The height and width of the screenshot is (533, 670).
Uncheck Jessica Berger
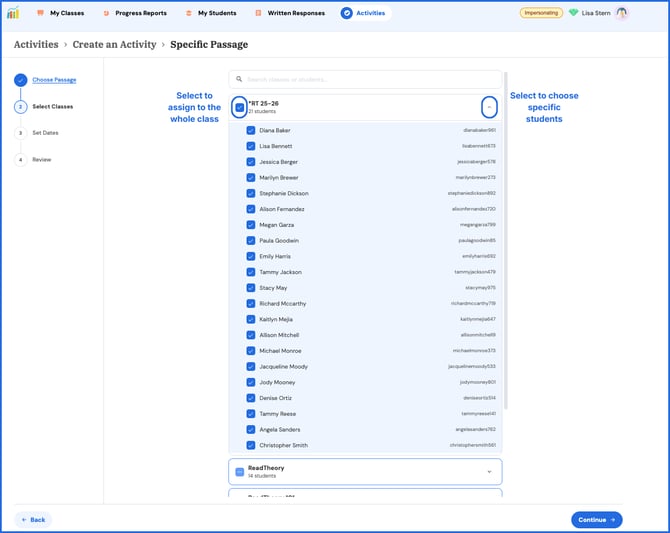pyautogui.click(x=251, y=162)
